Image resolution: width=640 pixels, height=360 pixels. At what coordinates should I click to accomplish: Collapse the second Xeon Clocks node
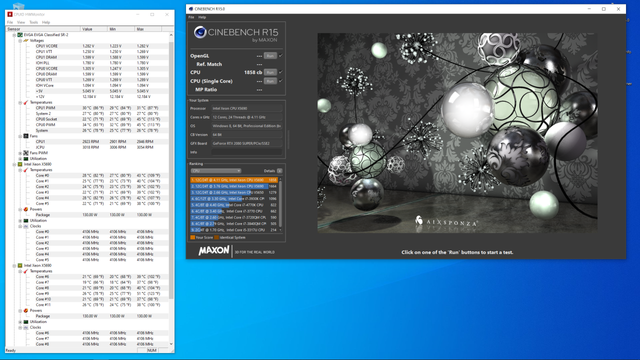click(20, 327)
